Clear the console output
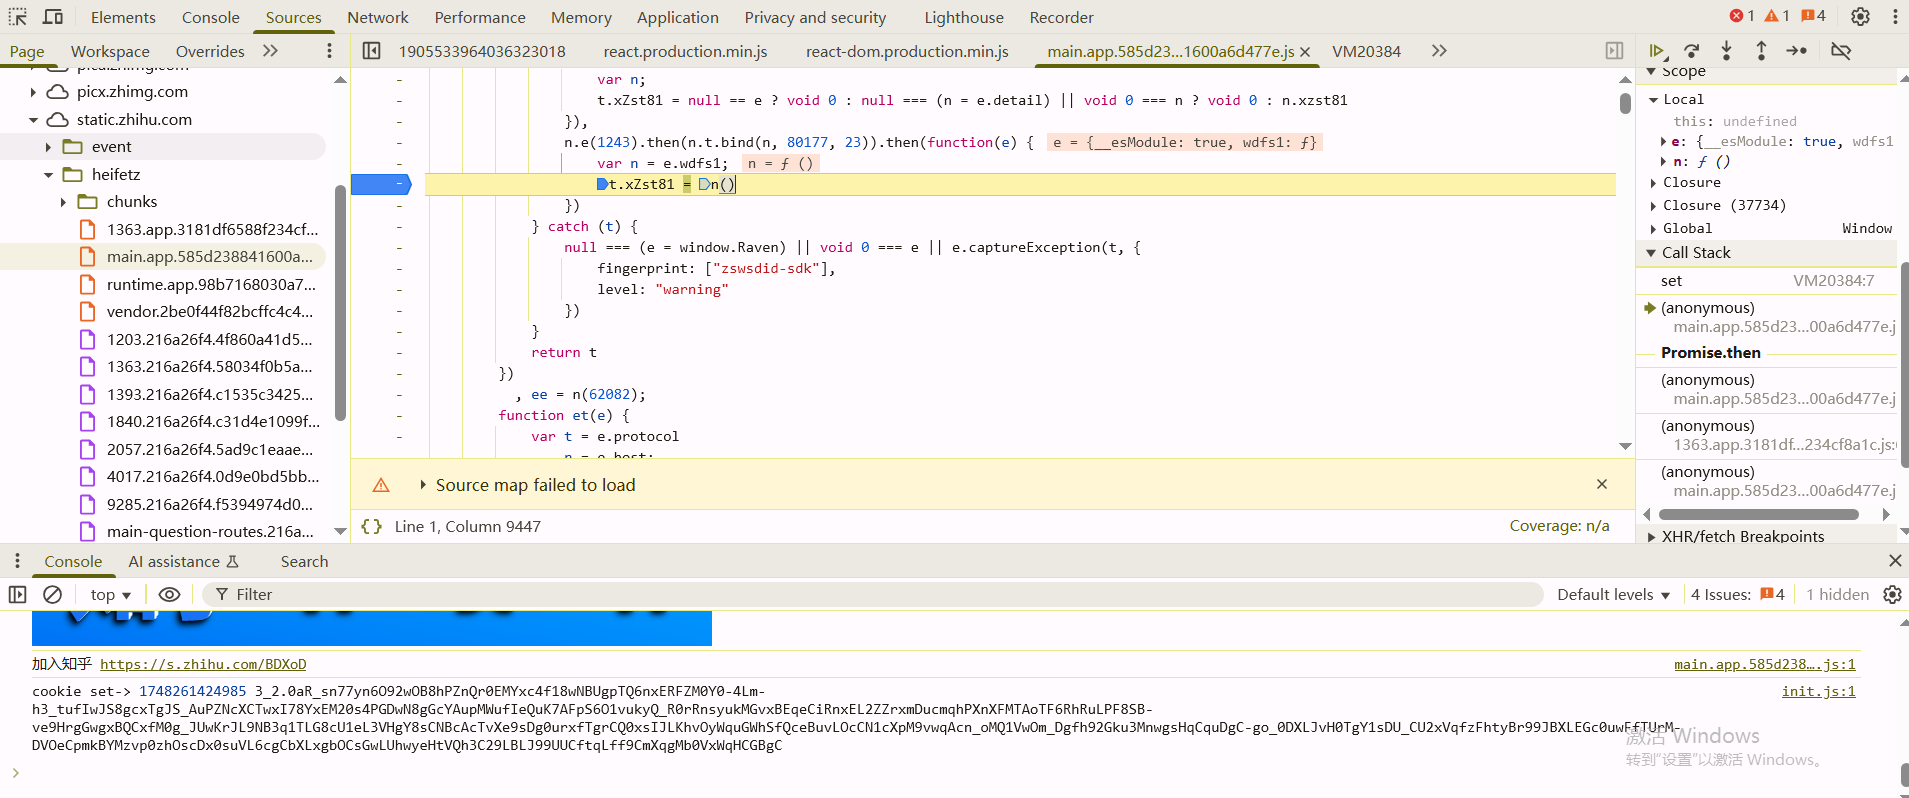 [x=53, y=594]
